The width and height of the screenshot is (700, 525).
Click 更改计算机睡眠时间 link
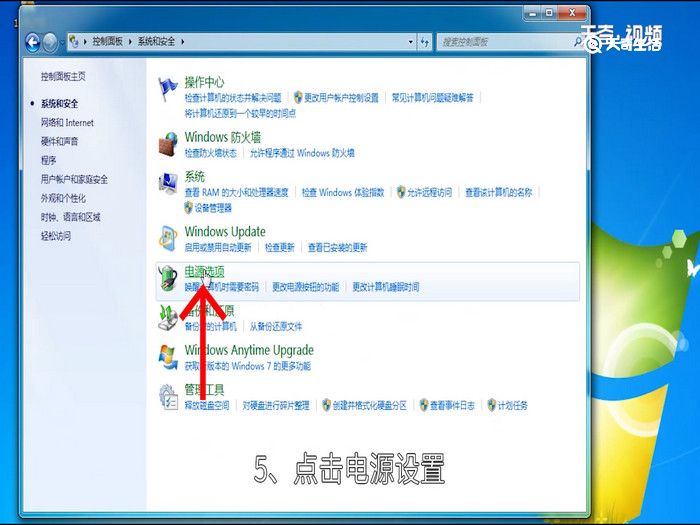(x=386, y=287)
